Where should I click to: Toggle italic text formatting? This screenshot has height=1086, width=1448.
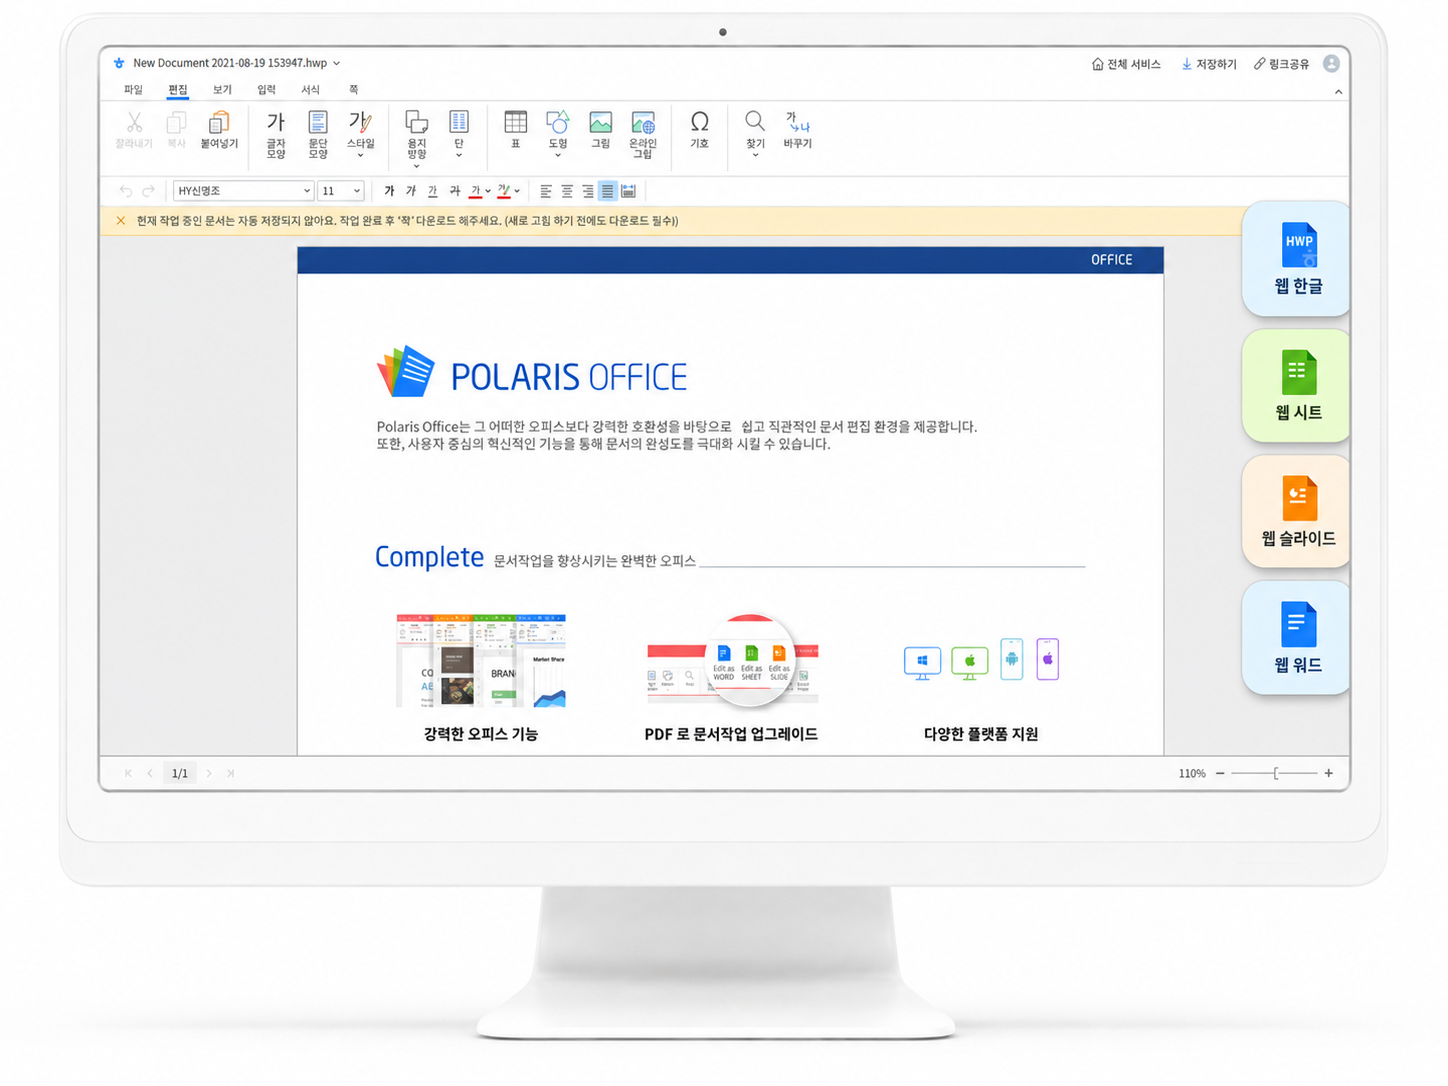(411, 191)
